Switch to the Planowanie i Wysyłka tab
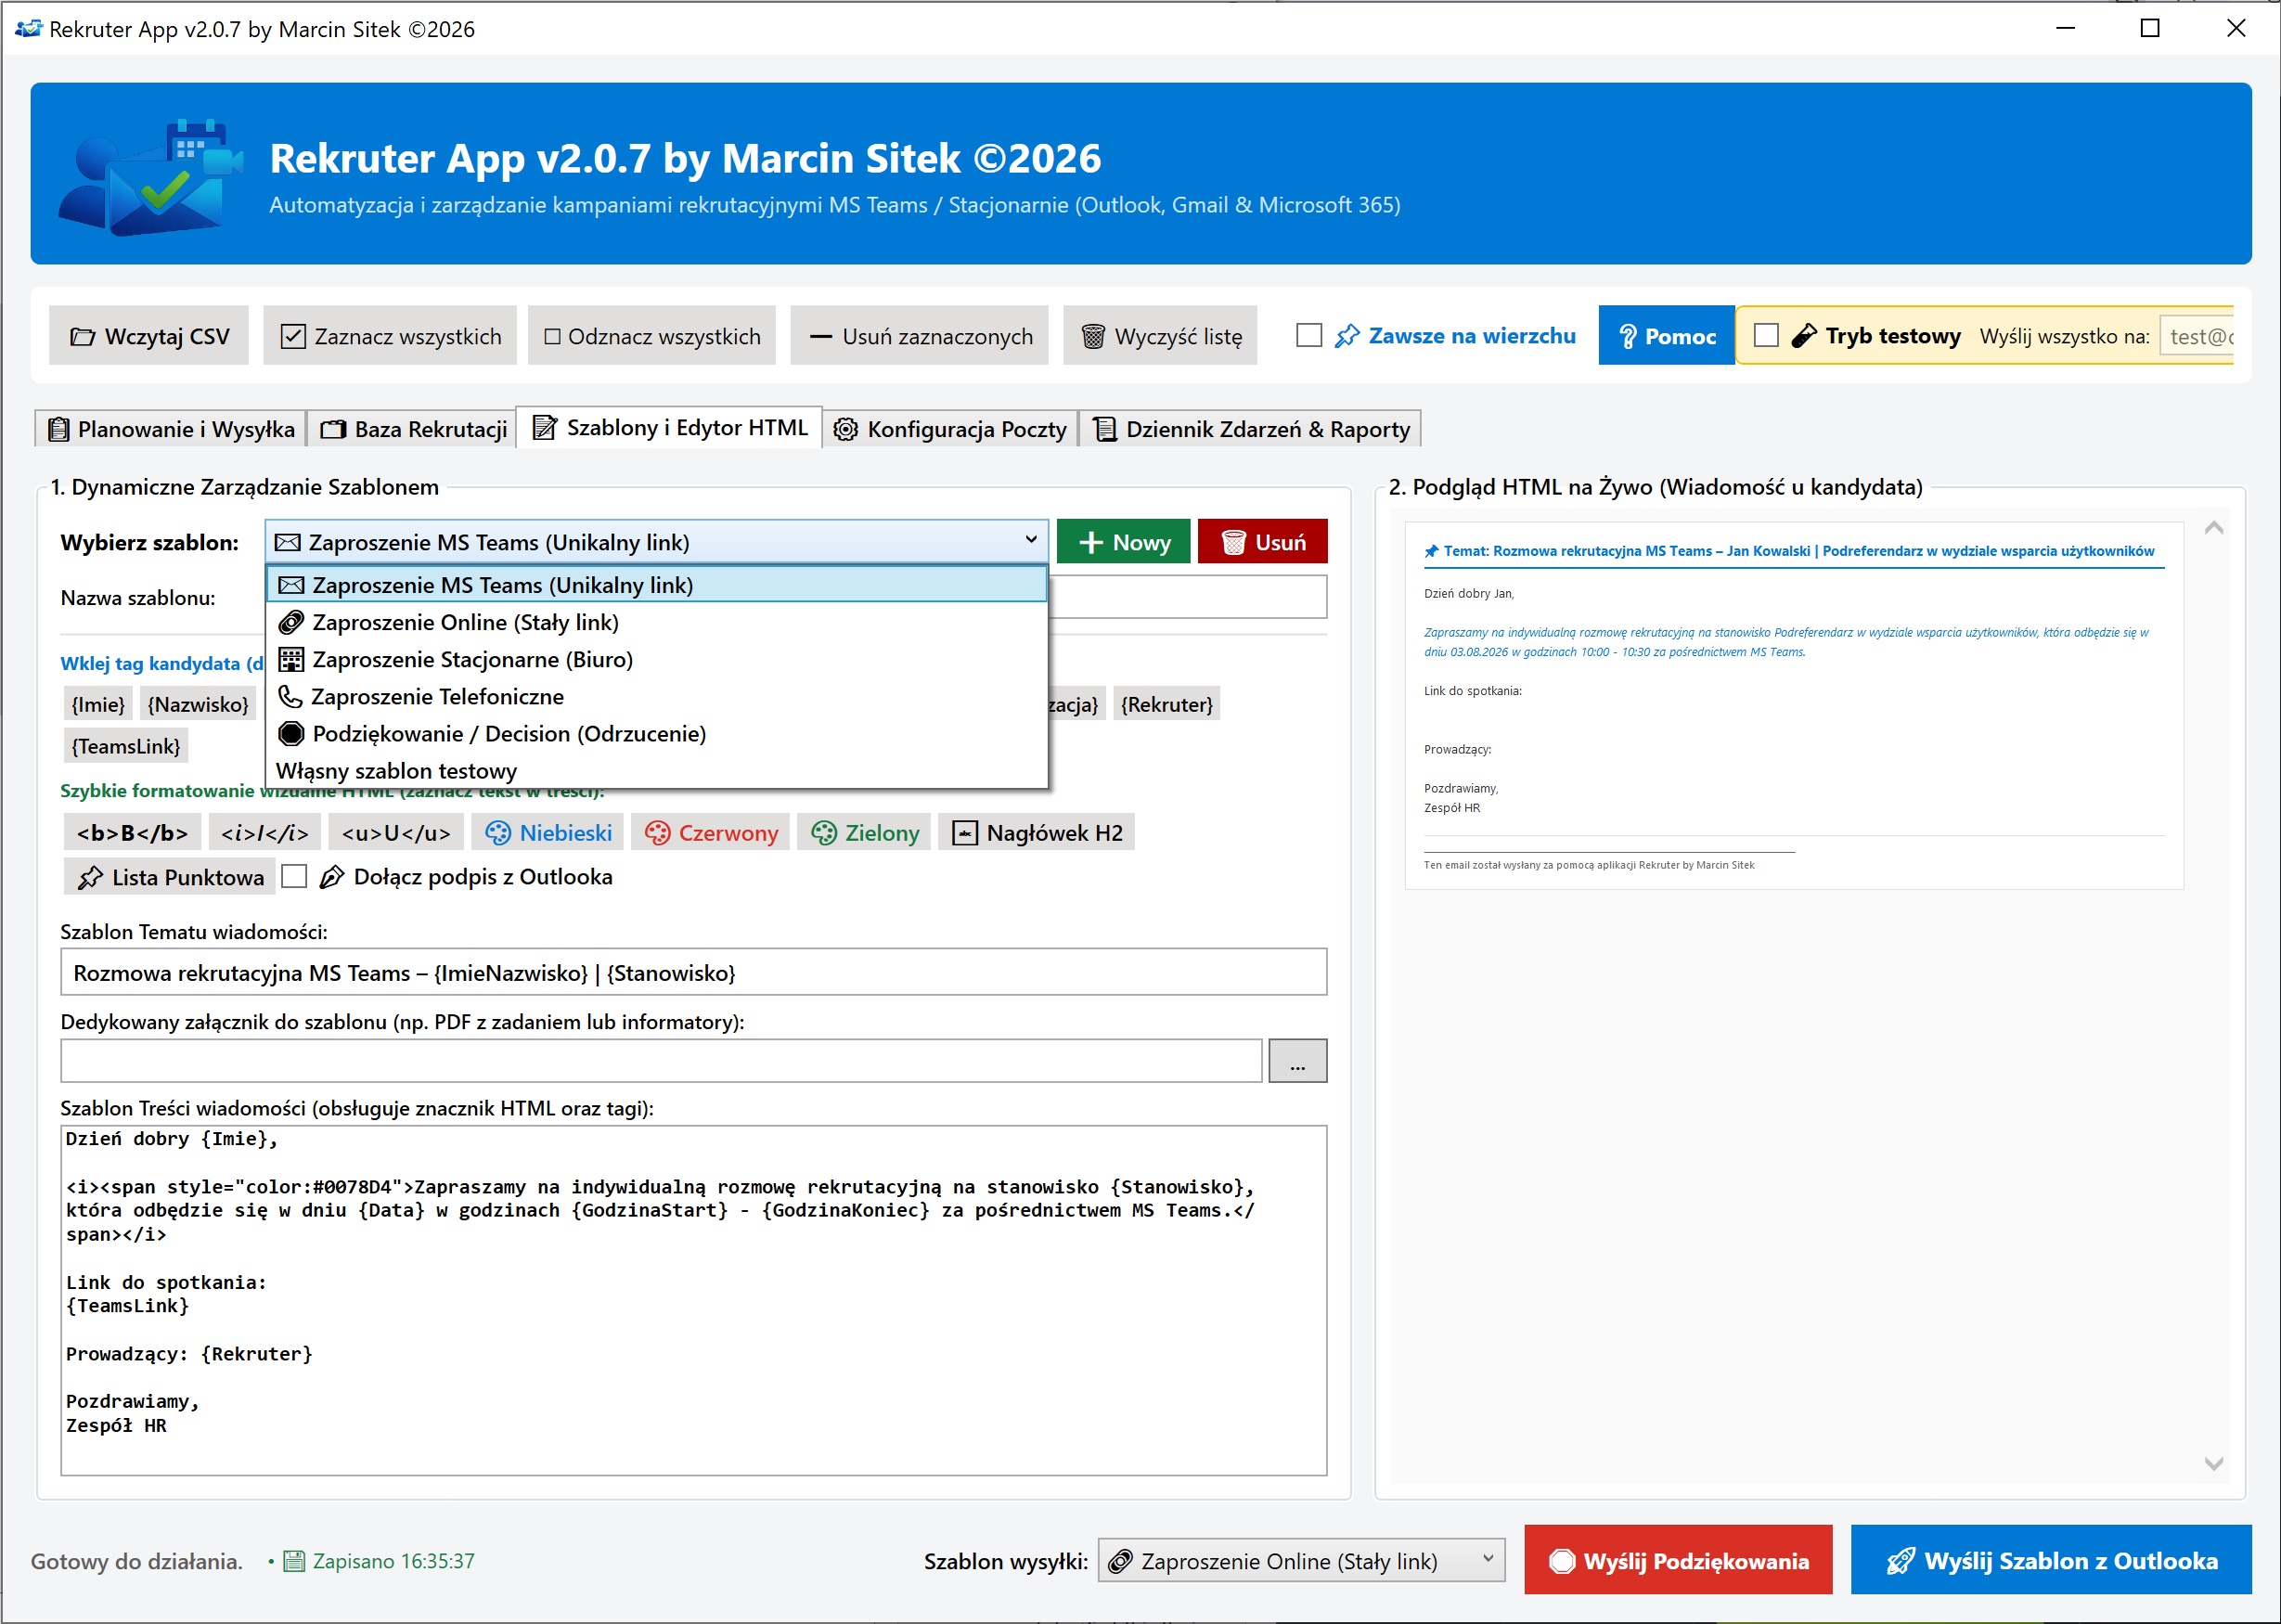 [x=172, y=429]
